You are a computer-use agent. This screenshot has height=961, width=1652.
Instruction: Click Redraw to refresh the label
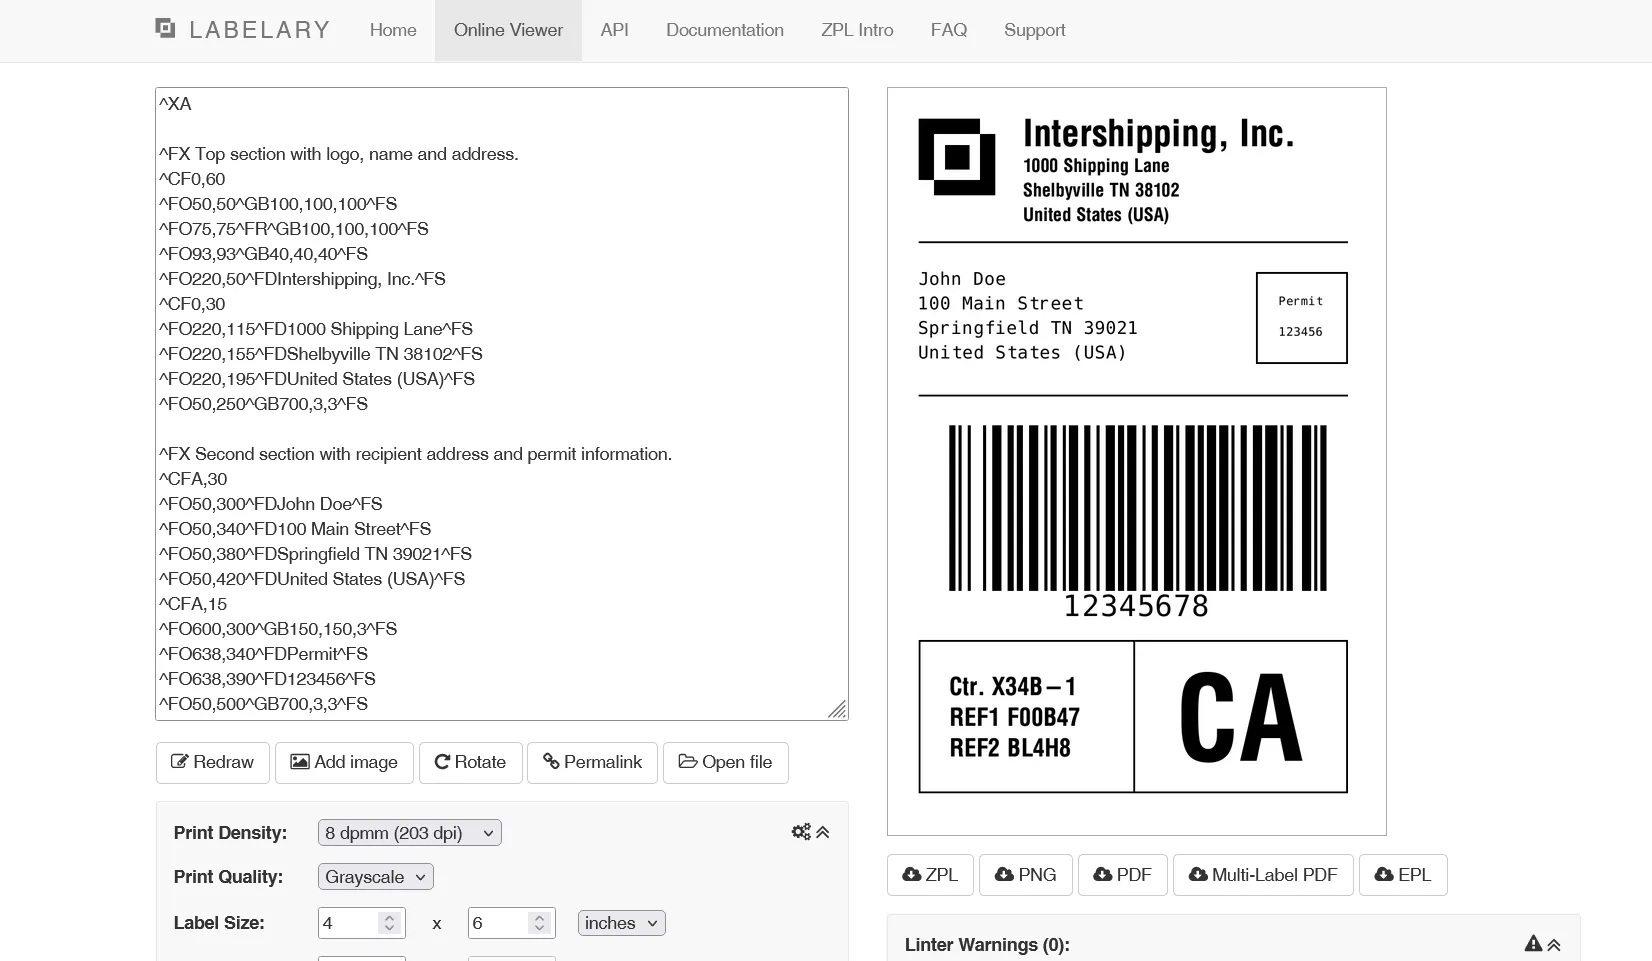click(213, 762)
